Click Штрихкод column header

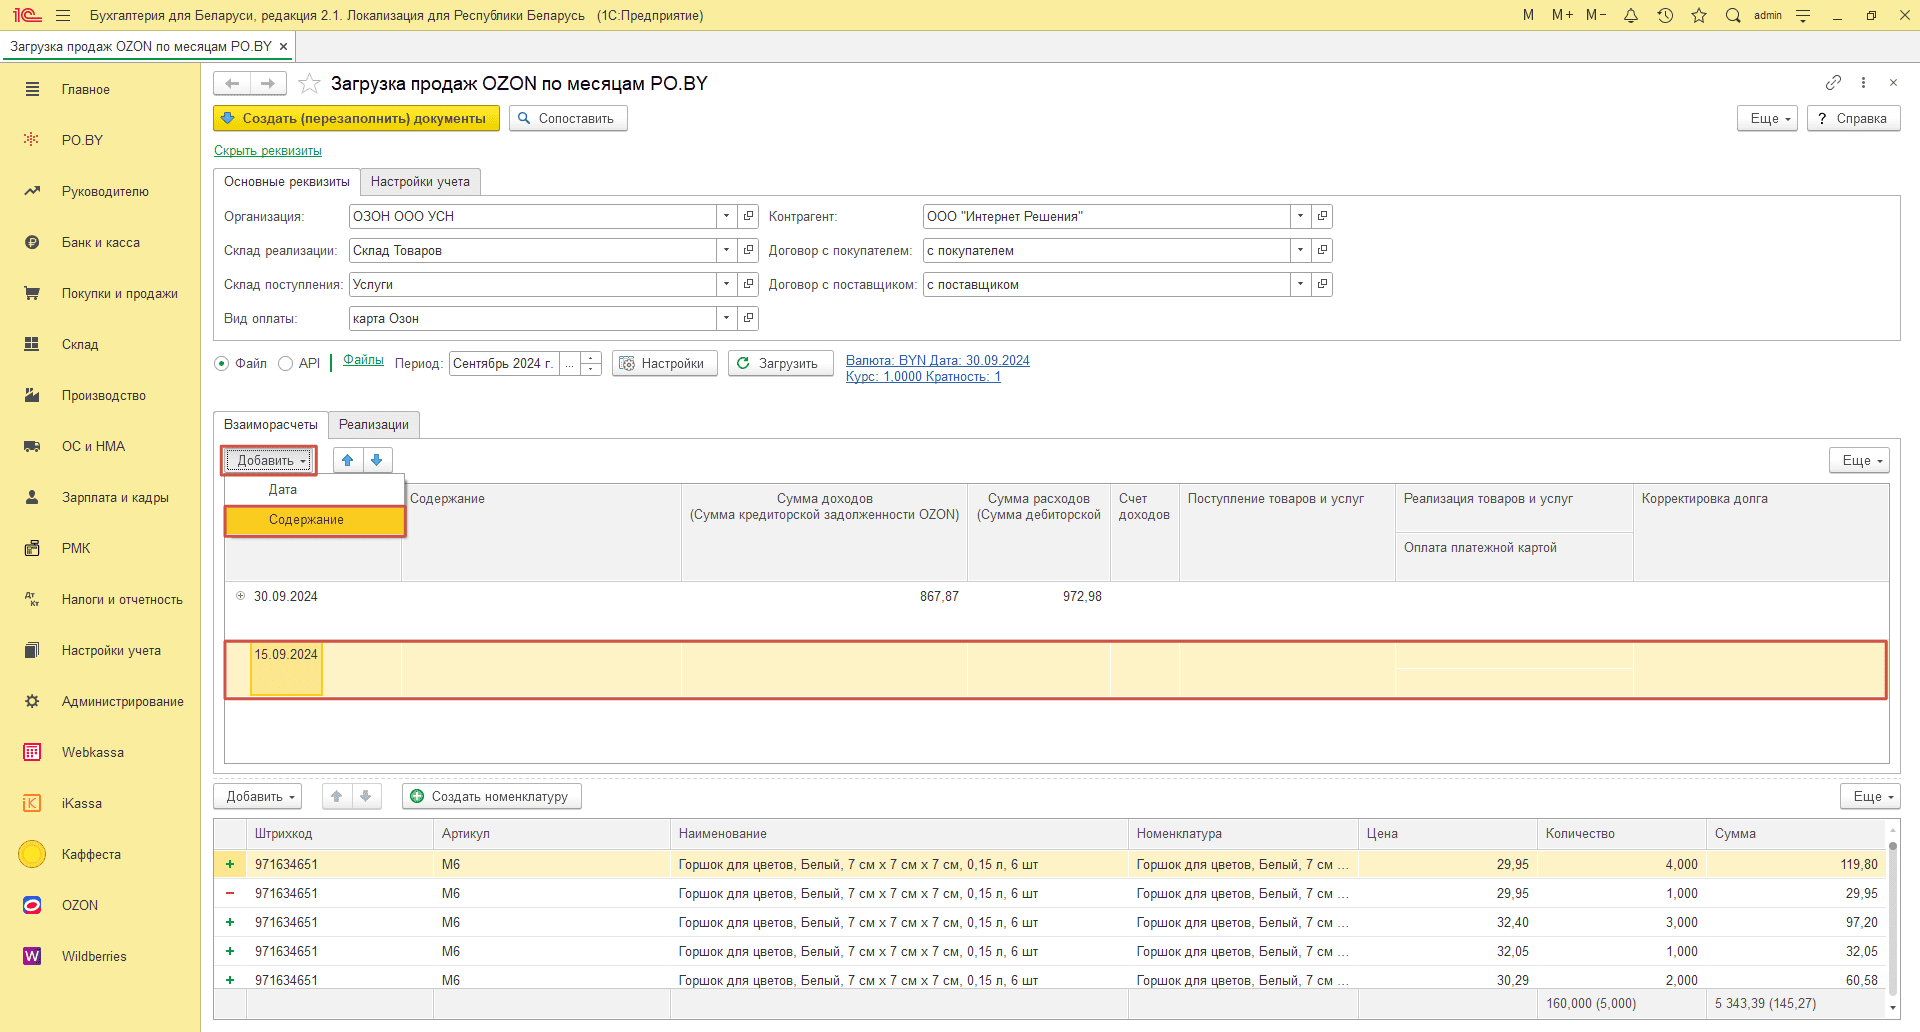click(340, 833)
